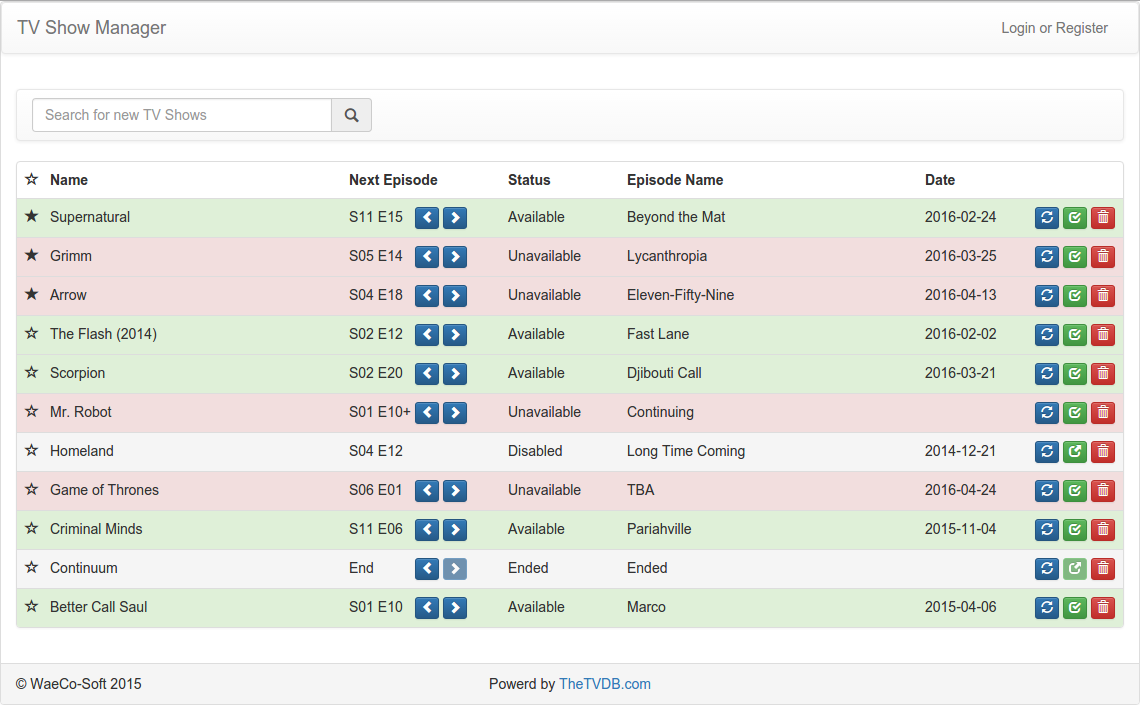Mark Supernatural episode as watched
Screen dimensions: 1140x705
click(1075, 217)
